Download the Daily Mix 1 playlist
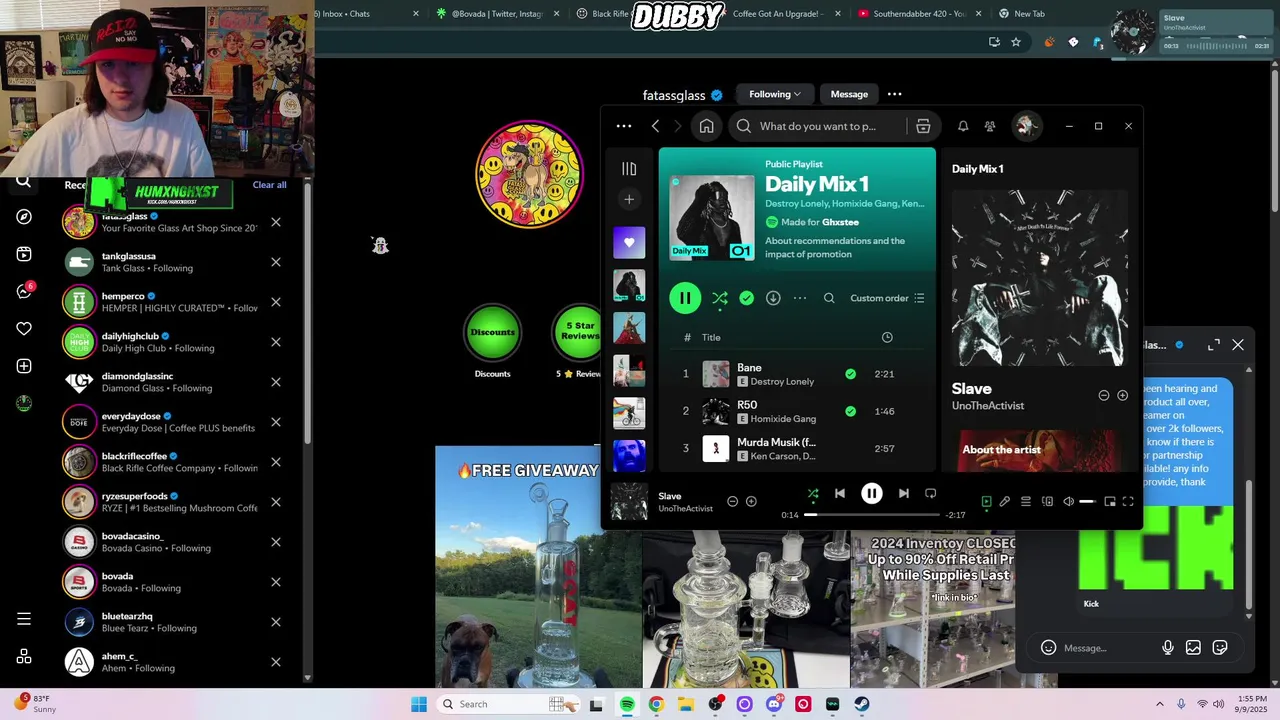1280x720 pixels. (x=773, y=298)
